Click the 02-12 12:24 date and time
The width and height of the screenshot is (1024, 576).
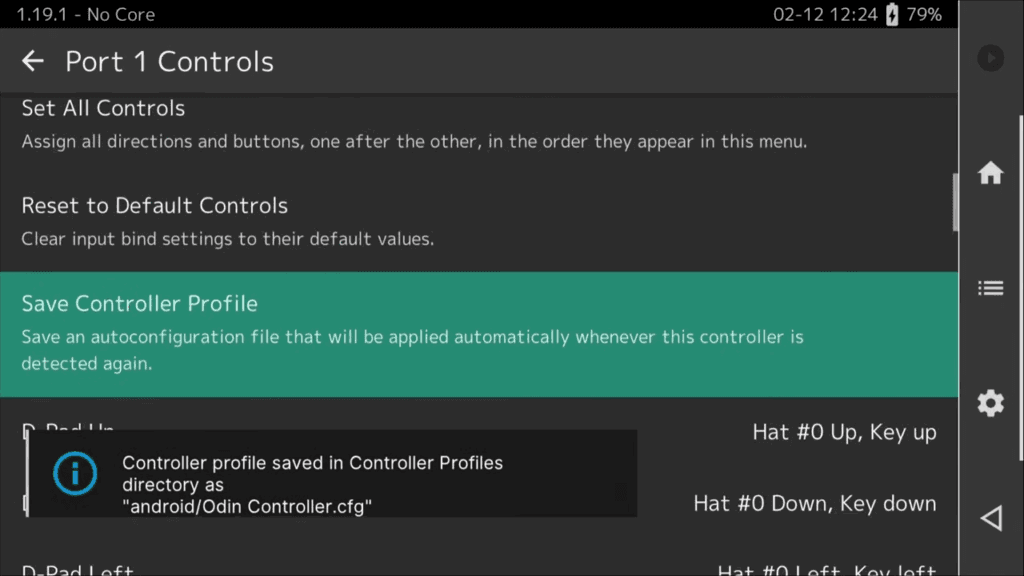click(x=824, y=15)
